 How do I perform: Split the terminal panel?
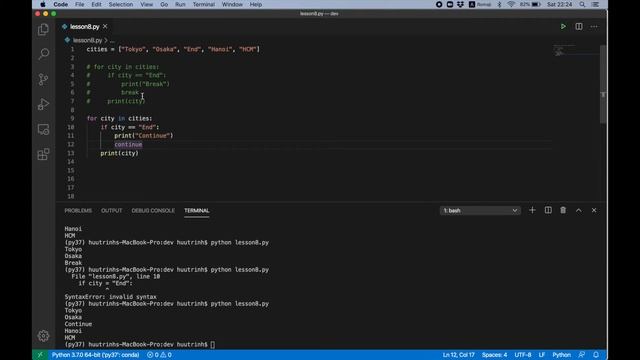[x=548, y=210]
